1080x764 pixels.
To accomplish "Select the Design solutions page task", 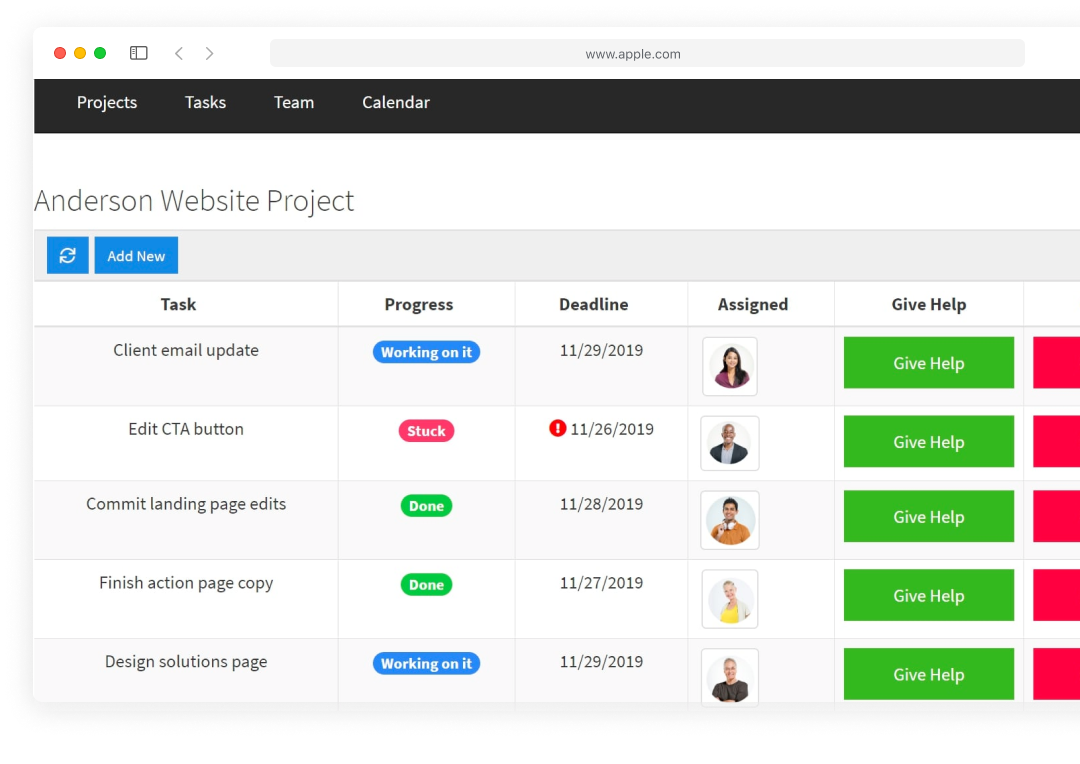I will (x=186, y=662).
